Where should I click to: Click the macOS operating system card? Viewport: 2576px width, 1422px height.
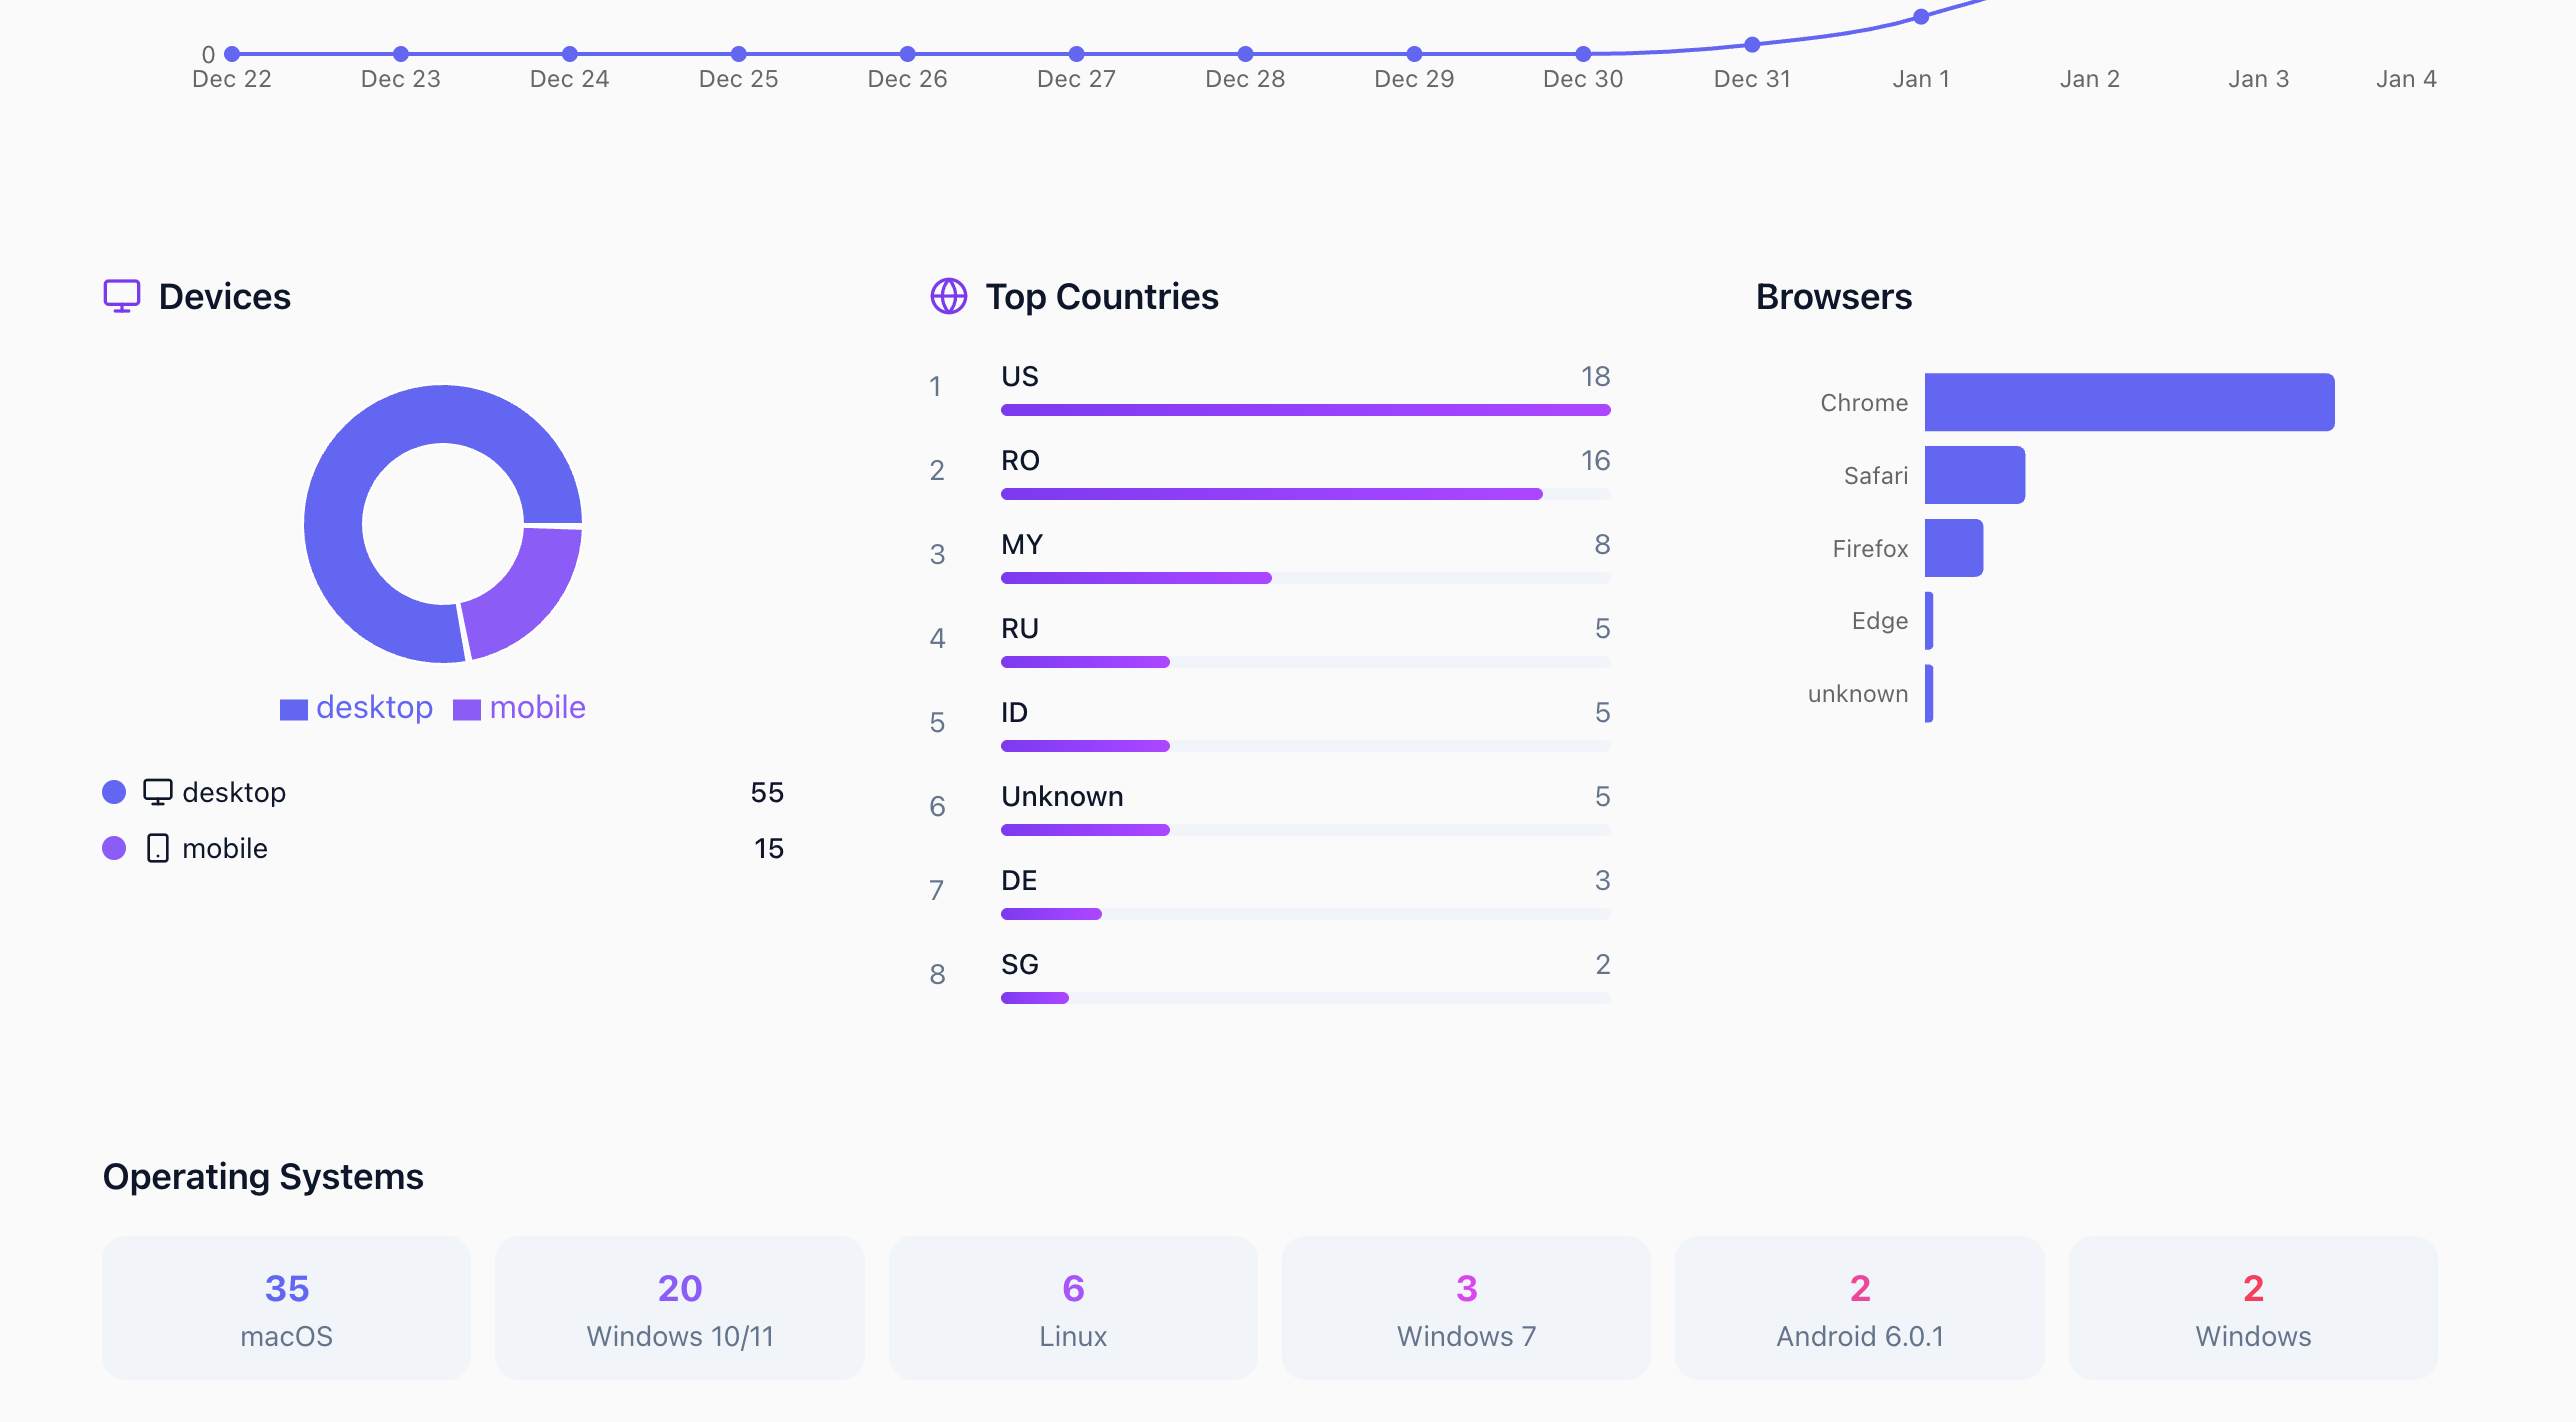pos(286,1308)
